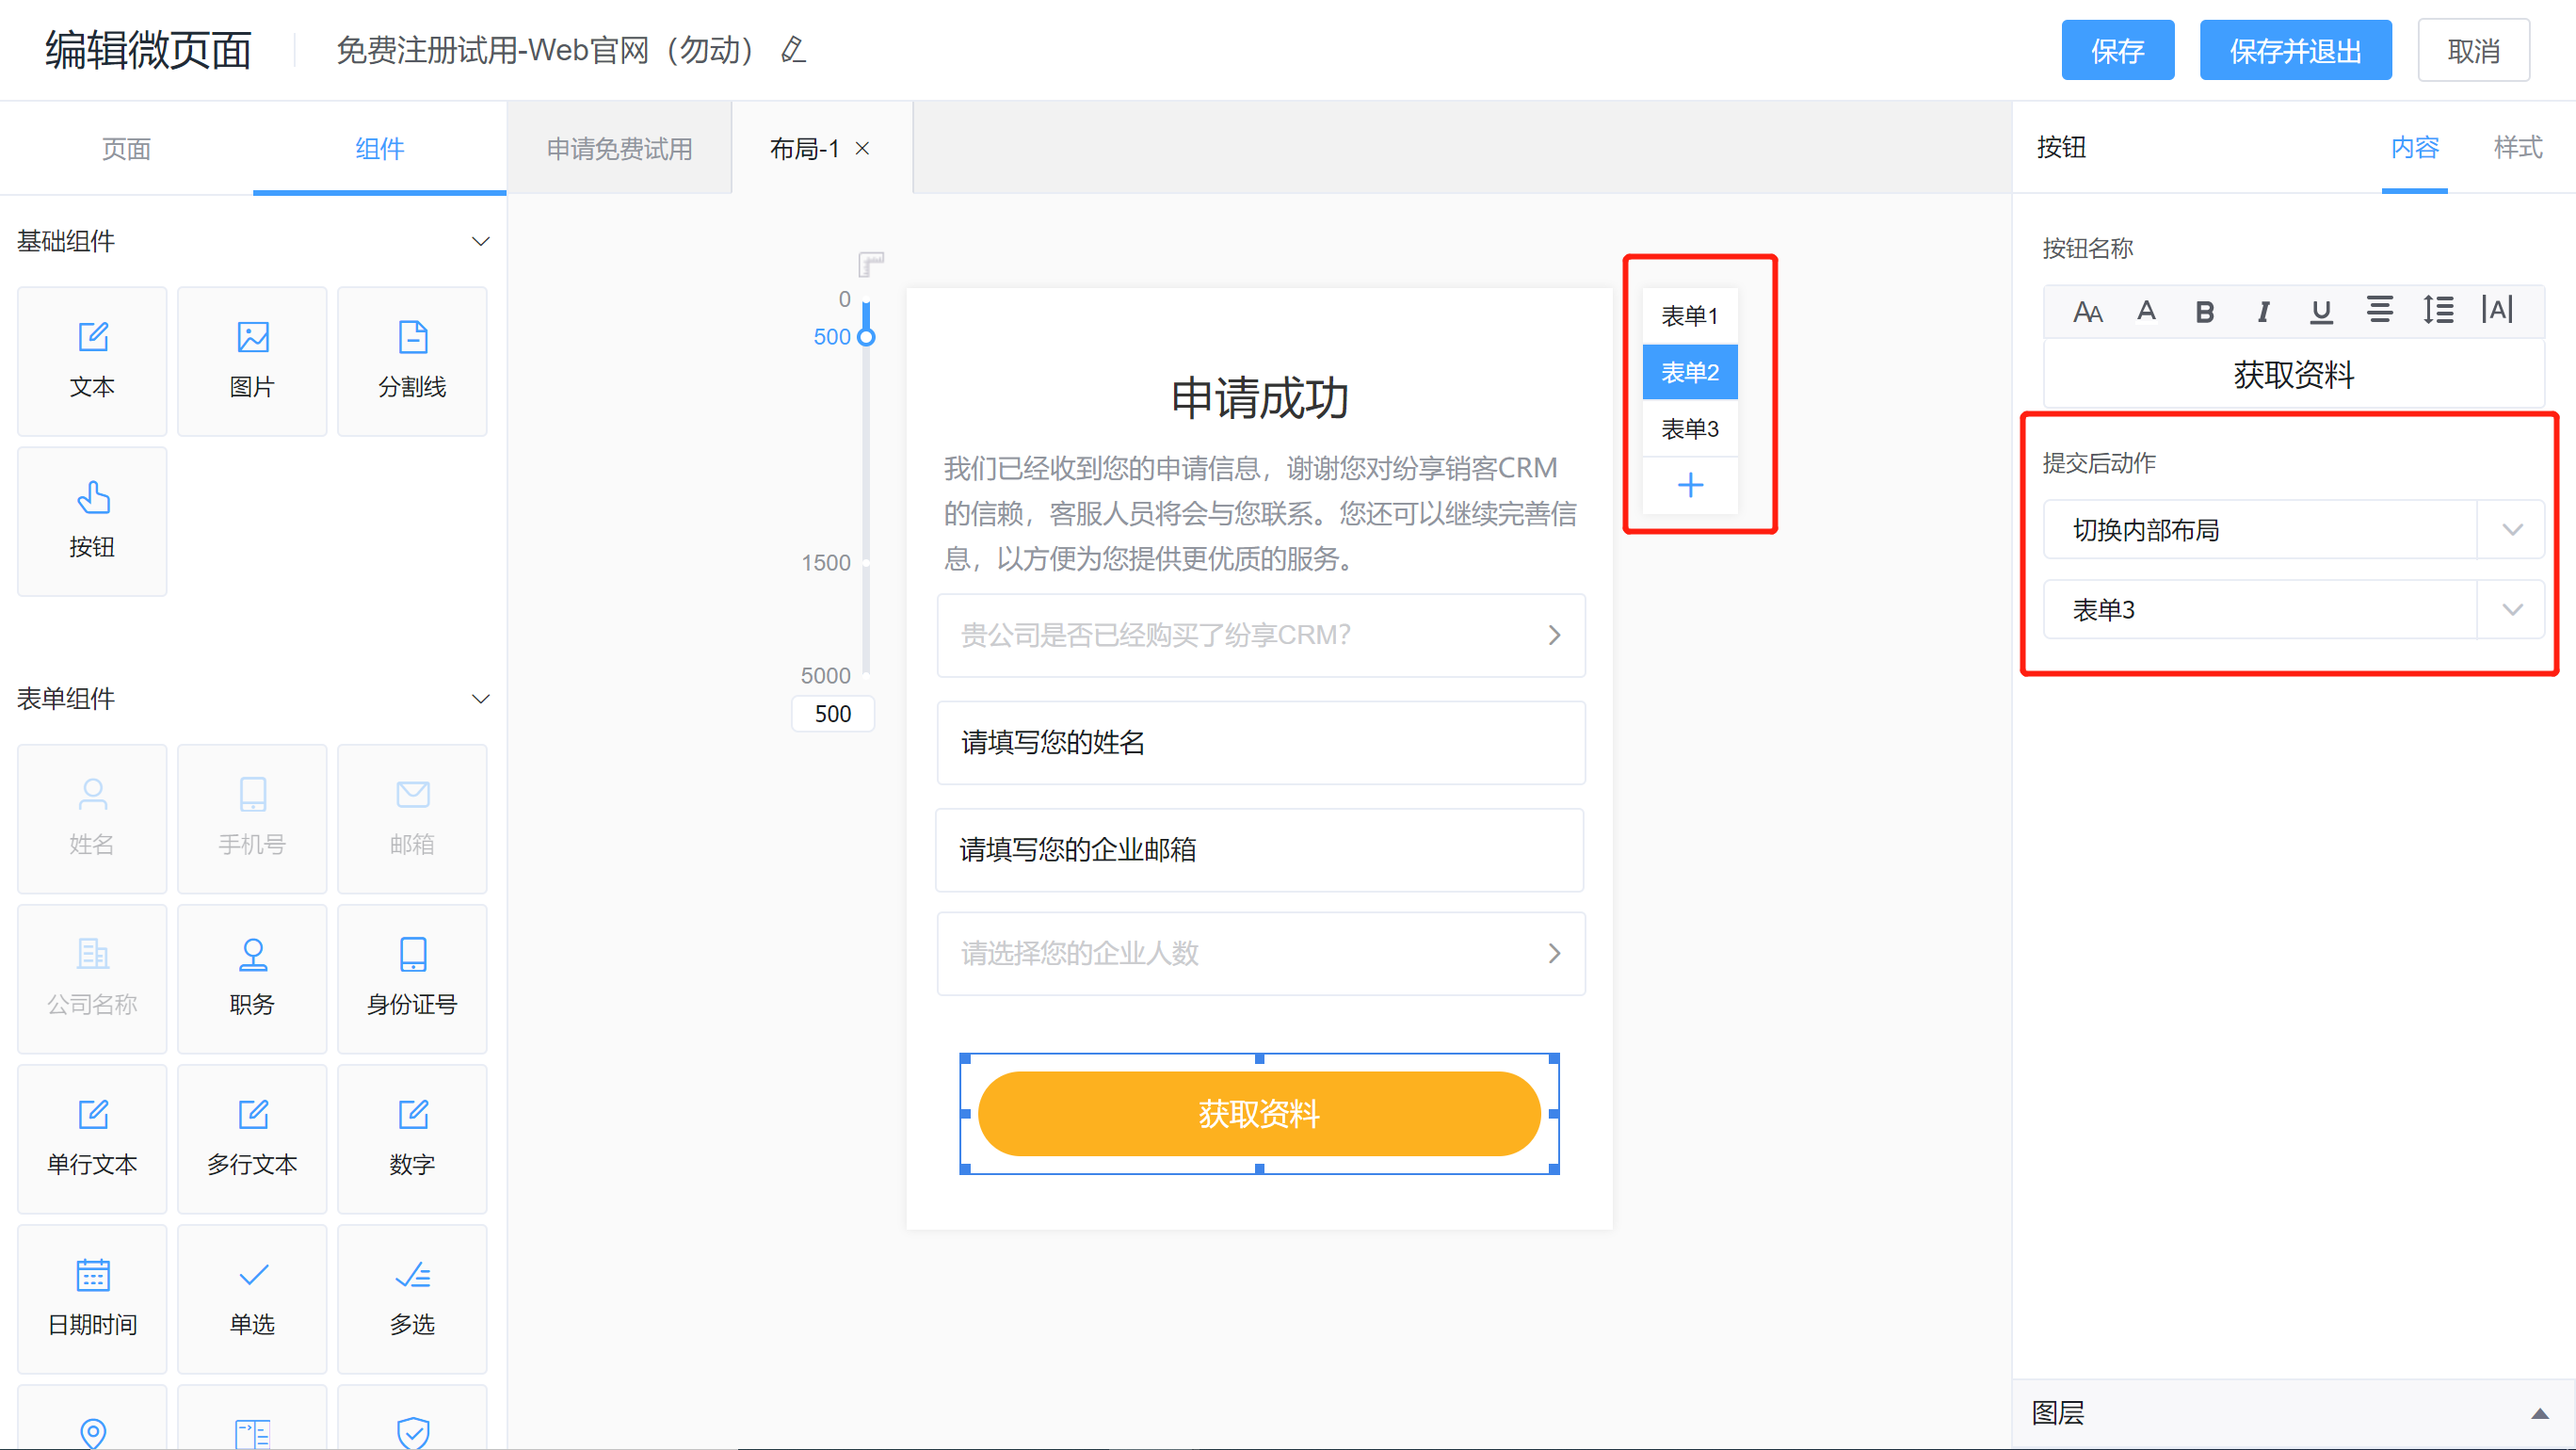This screenshot has height=1450, width=2576.
Task: Select the 我们已经收到您的申请信息 paragraph text
Action: tap(1260, 513)
